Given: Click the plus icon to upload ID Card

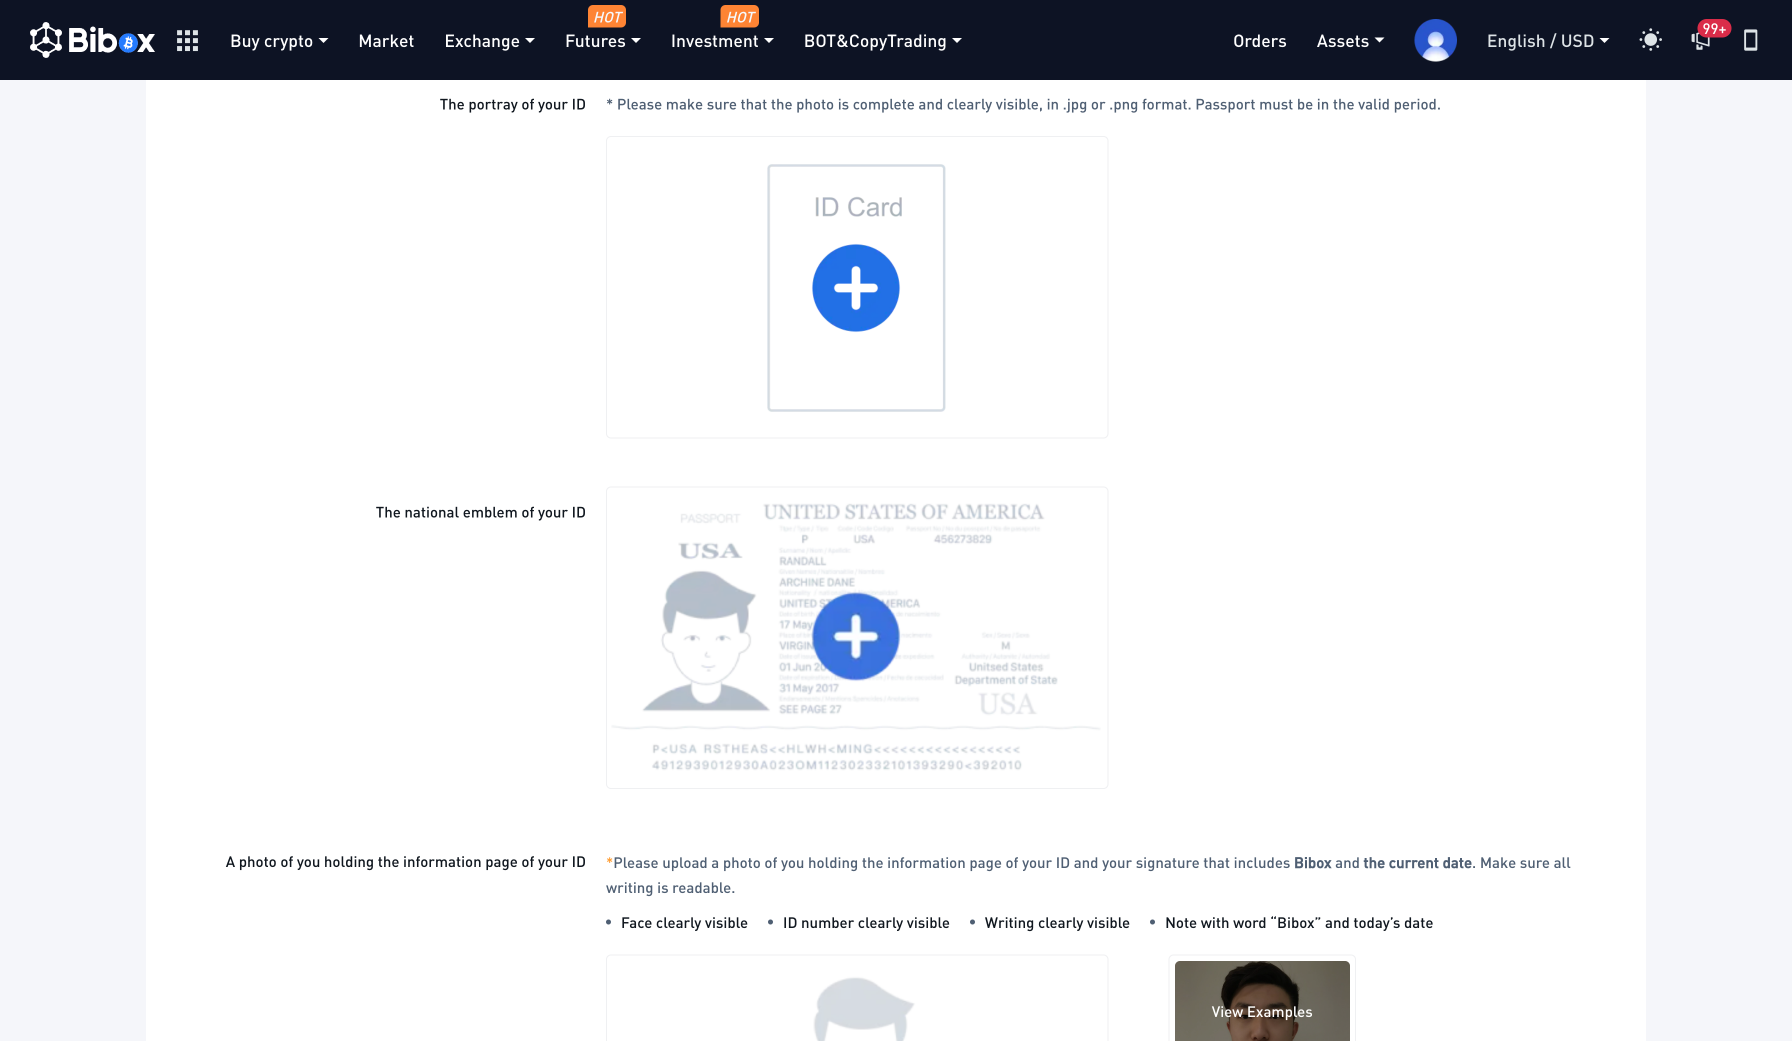Looking at the screenshot, I should click(x=855, y=288).
